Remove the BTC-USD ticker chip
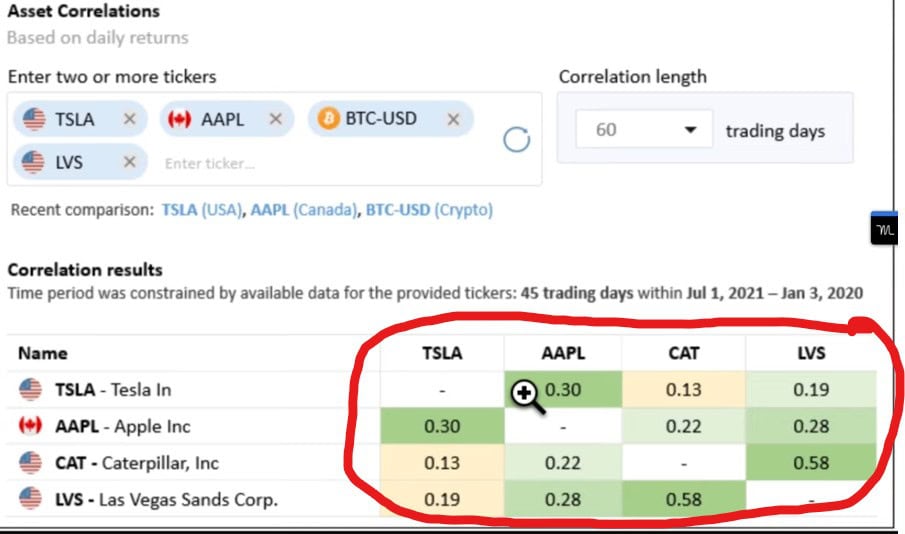This screenshot has height=534, width=905. (454, 119)
